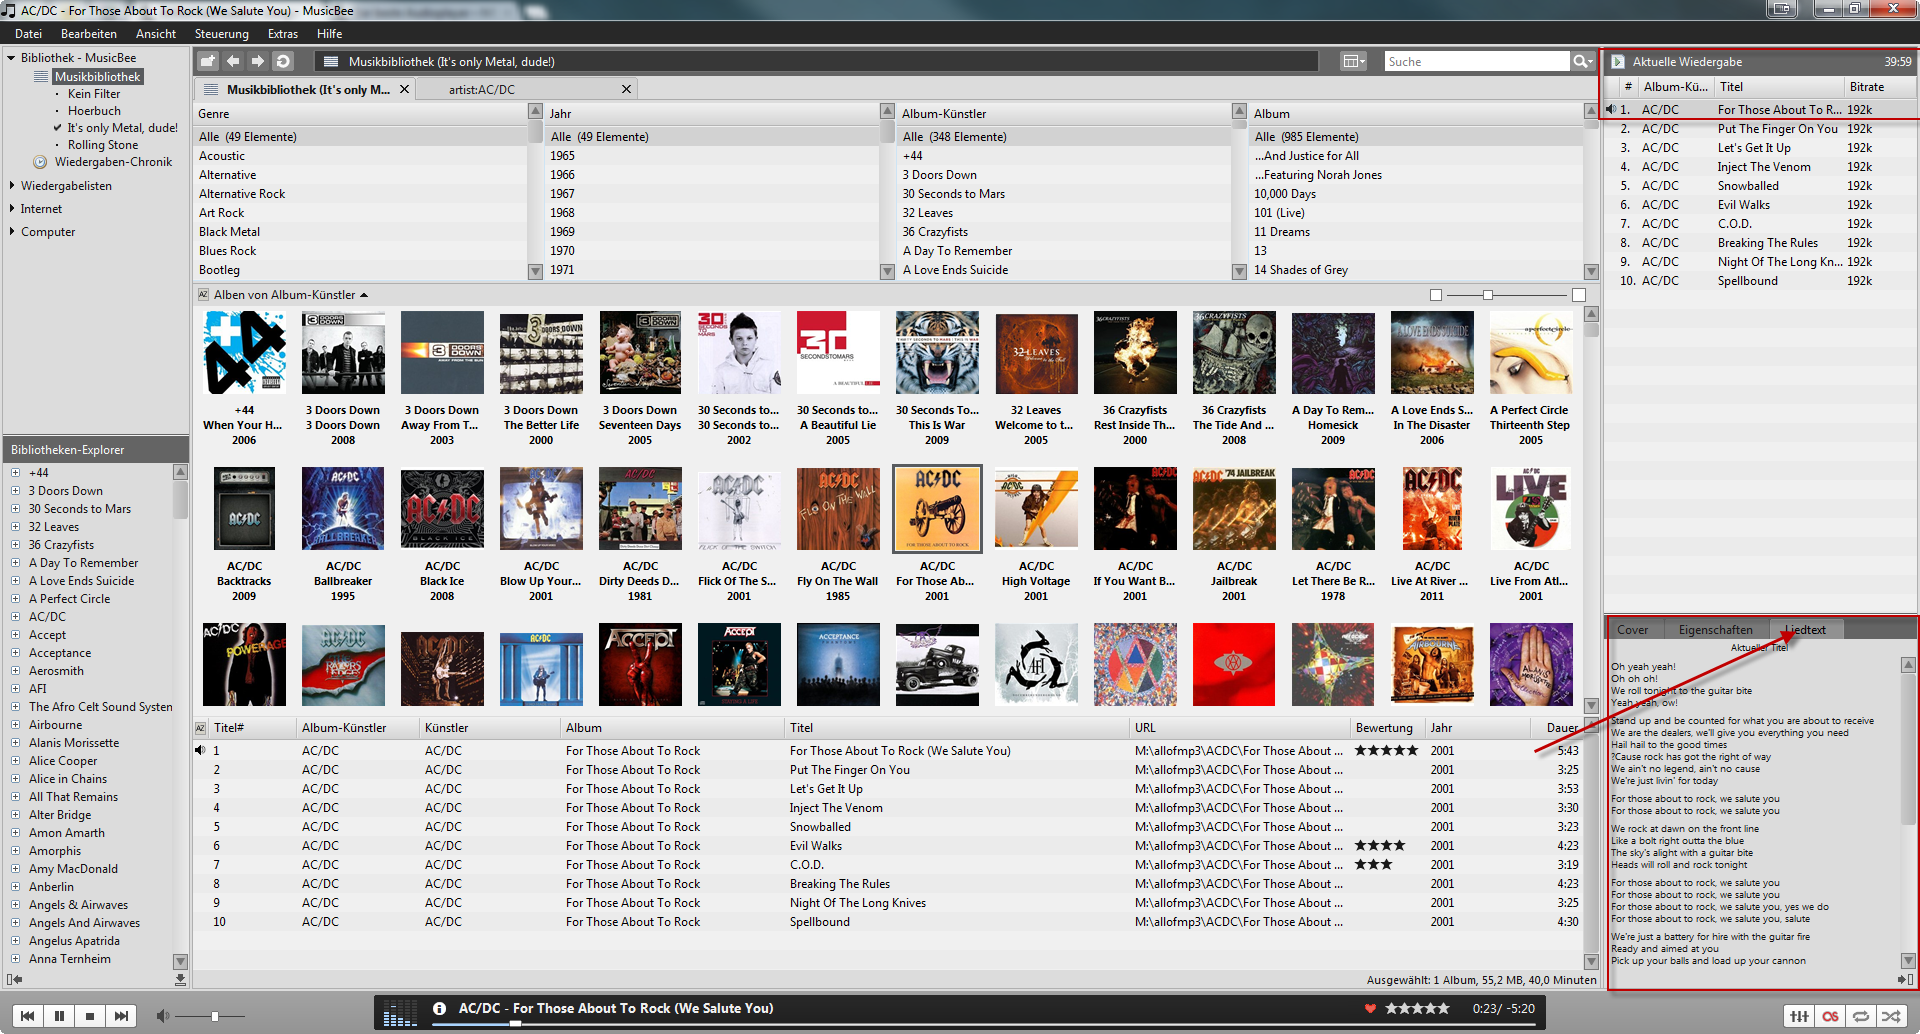Open the AC/DC Black Ice album cover
1920x1034 pixels.
coord(442,508)
